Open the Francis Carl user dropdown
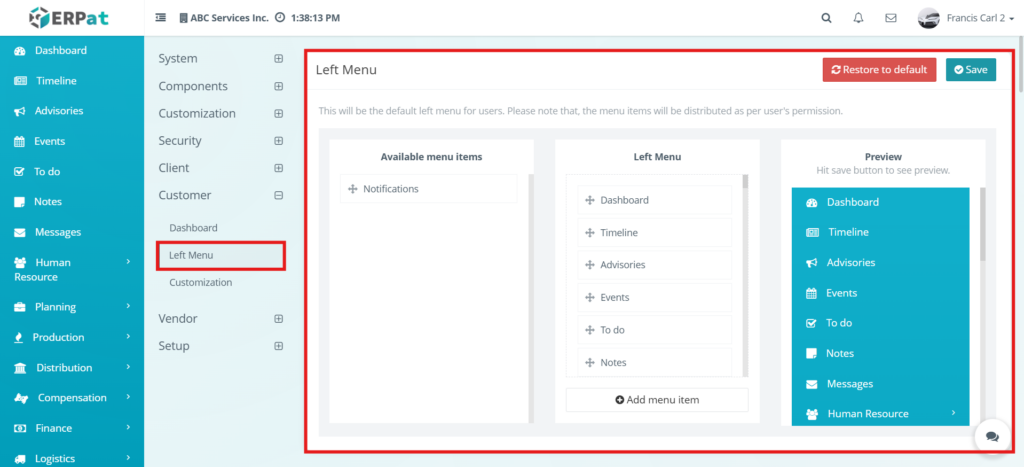This screenshot has height=467, width=1024. 960,18
